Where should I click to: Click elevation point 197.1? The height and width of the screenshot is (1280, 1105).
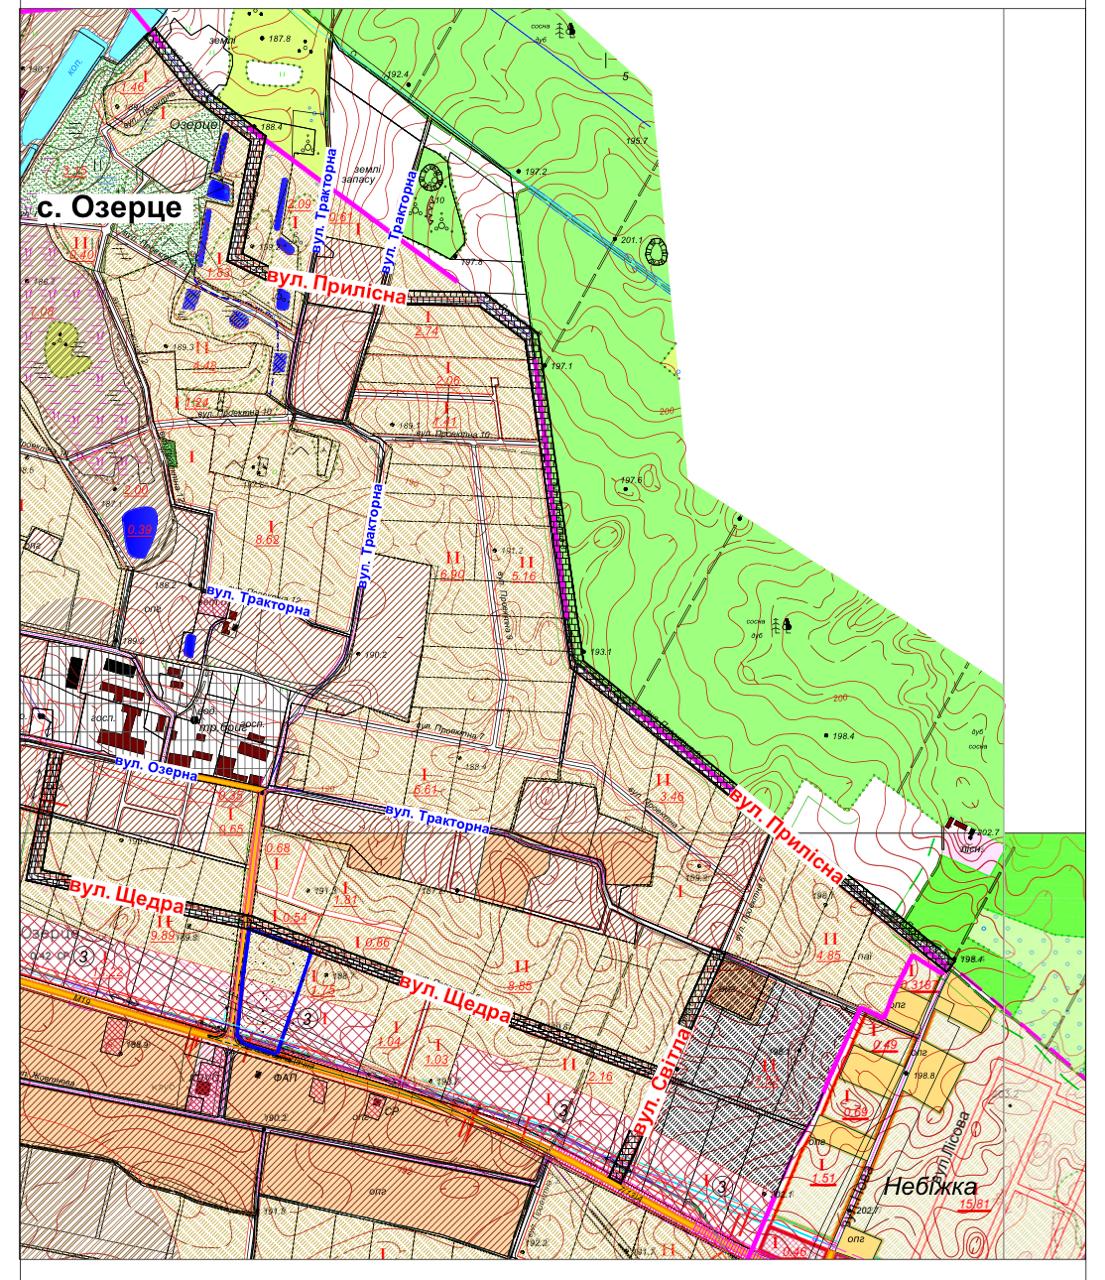click(545, 367)
